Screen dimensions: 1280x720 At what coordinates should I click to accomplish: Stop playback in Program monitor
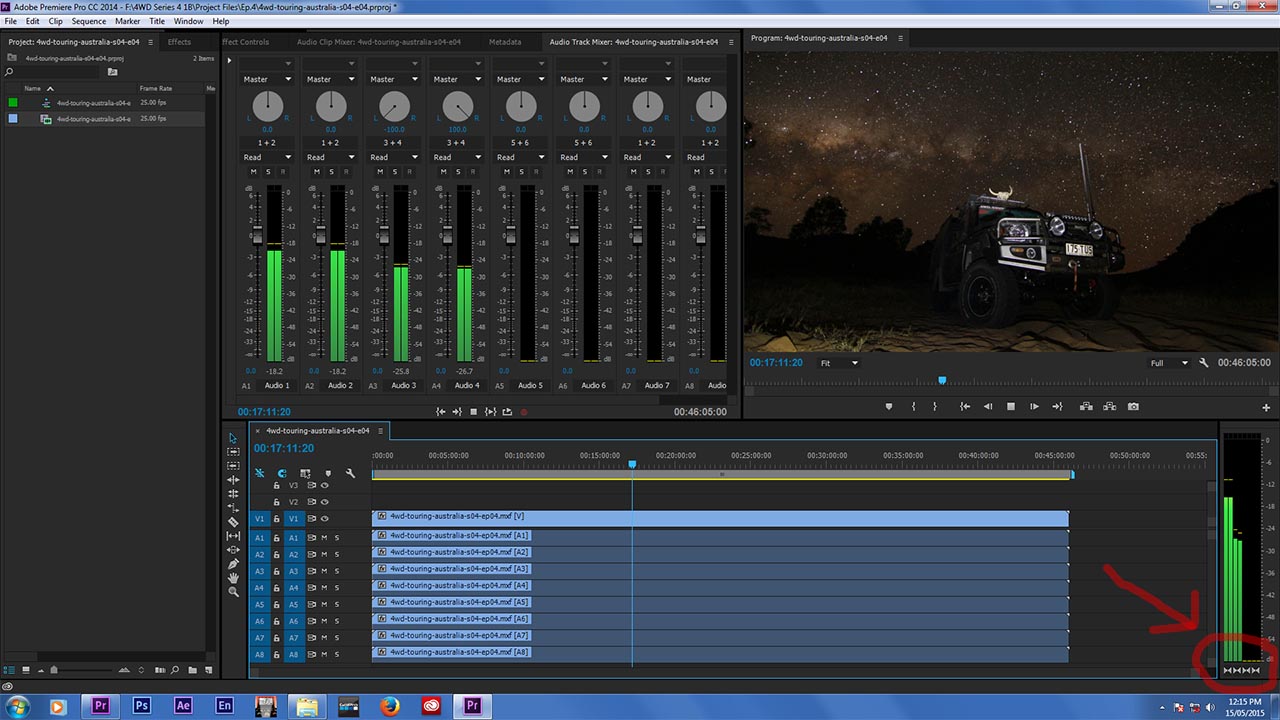pyautogui.click(x=1010, y=407)
